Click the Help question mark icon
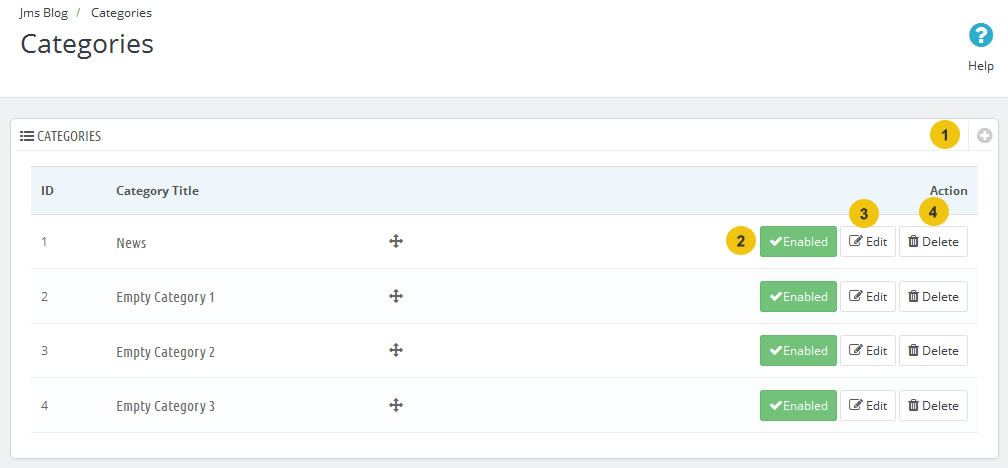This screenshot has height=468, width=1008. click(981, 36)
